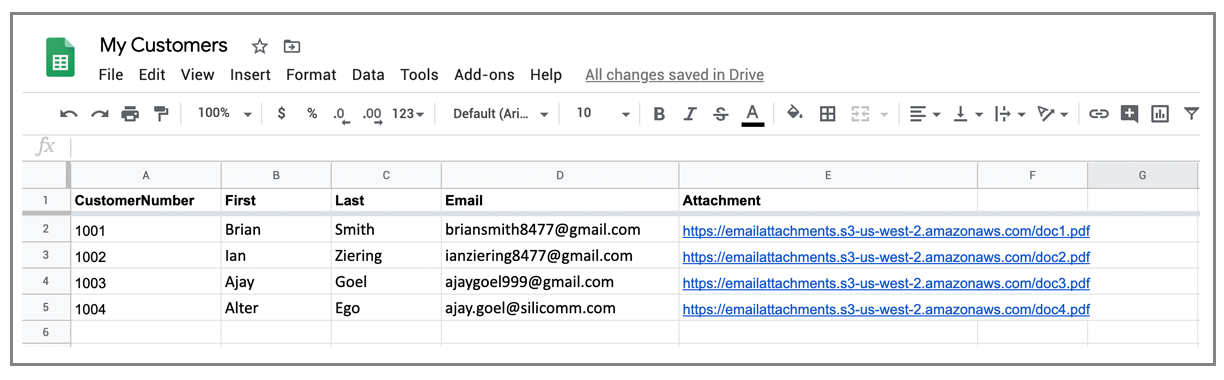Format as currency with dollar icon
The width and height of the screenshot is (1224, 380).
click(x=282, y=114)
